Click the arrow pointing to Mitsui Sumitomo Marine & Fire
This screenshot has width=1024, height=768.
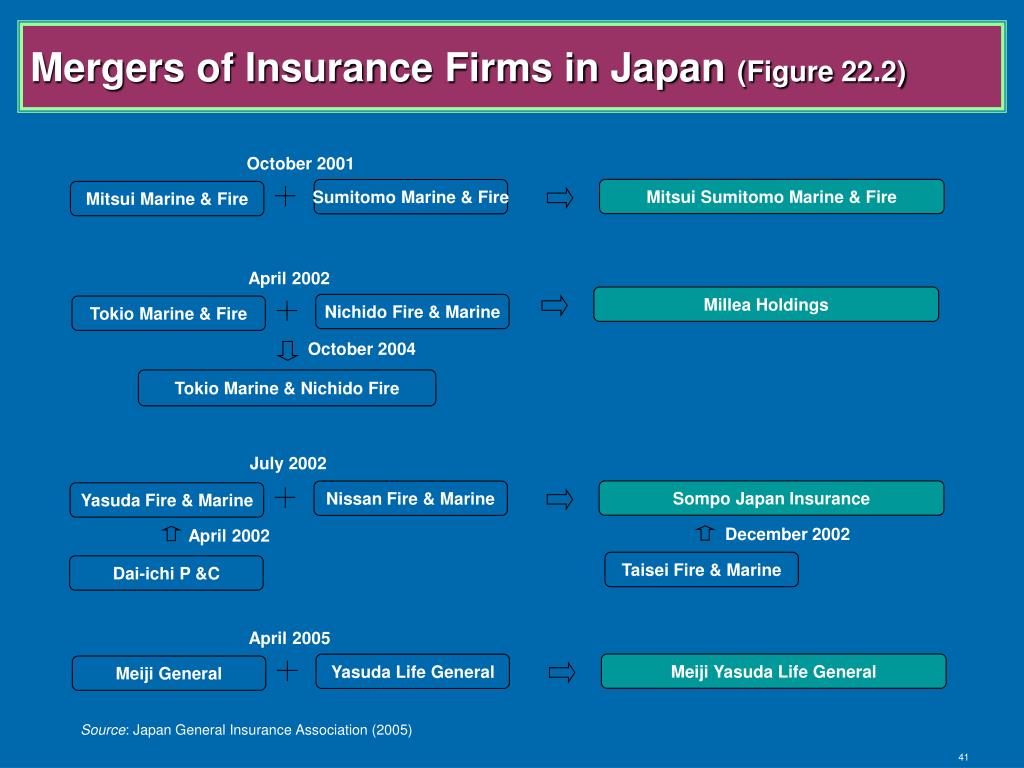[560, 198]
